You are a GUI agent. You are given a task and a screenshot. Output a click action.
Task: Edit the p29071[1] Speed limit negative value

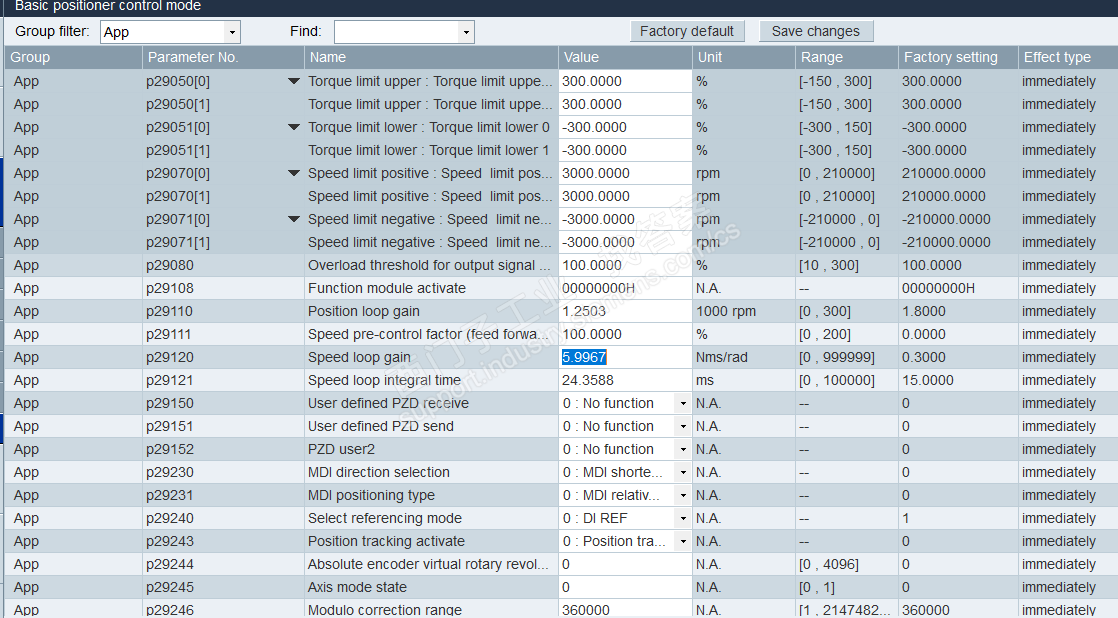pos(625,242)
